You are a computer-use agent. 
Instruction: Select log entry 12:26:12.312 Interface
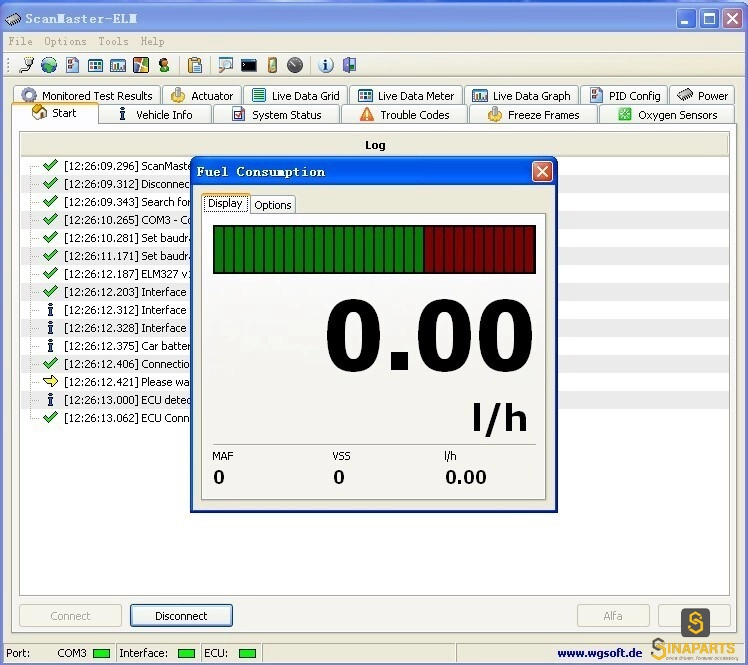pyautogui.click(x=126, y=310)
